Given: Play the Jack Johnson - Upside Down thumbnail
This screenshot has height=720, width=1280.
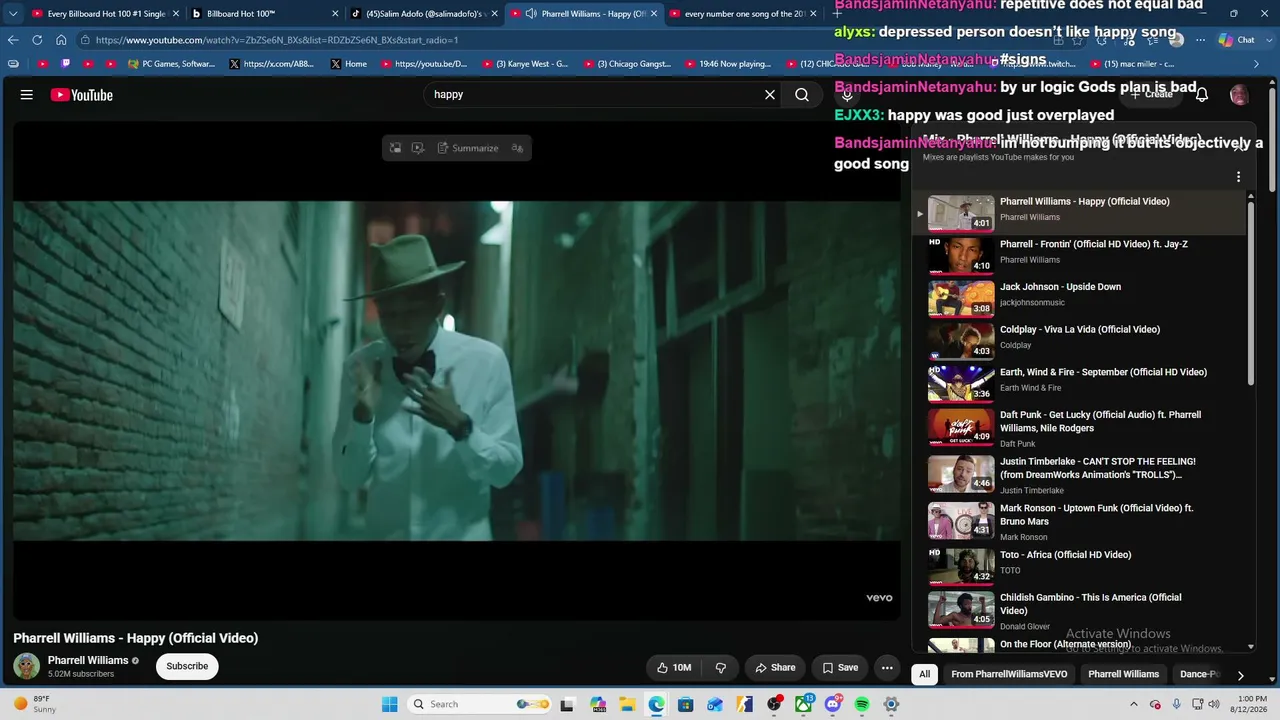Looking at the screenshot, I should [x=961, y=298].
